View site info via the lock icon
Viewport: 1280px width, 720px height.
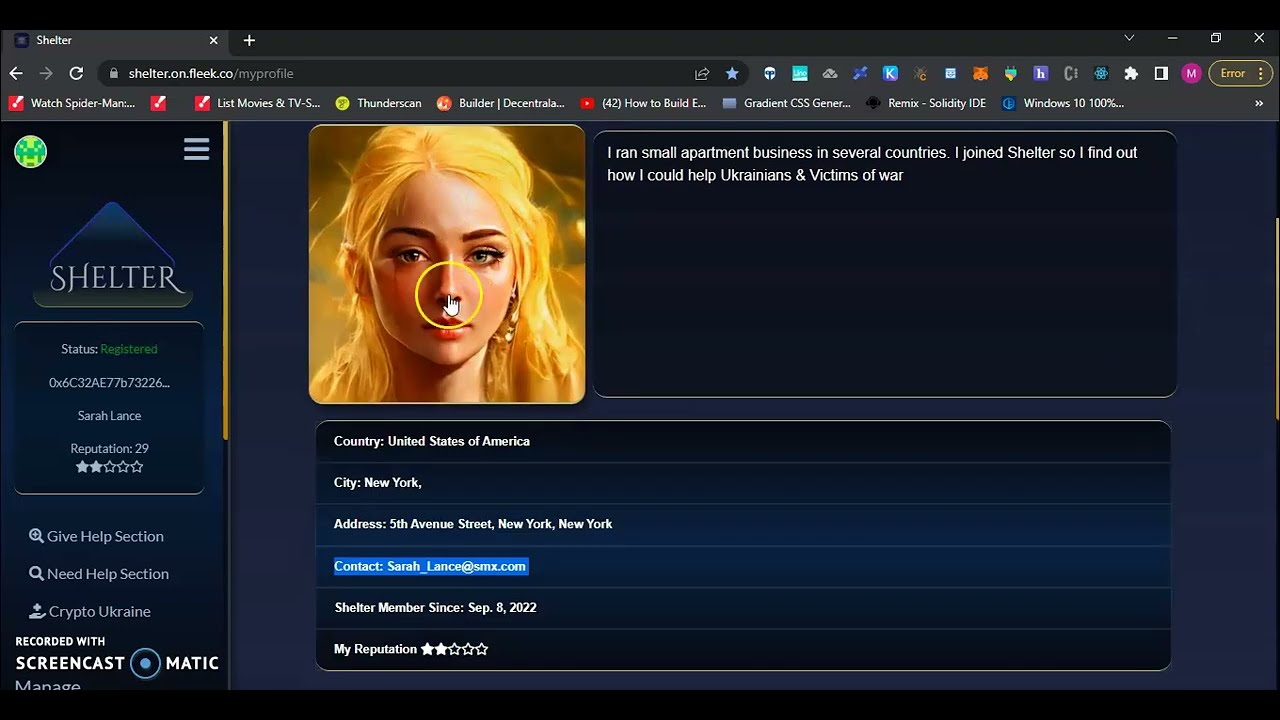(x=113, y=73)
